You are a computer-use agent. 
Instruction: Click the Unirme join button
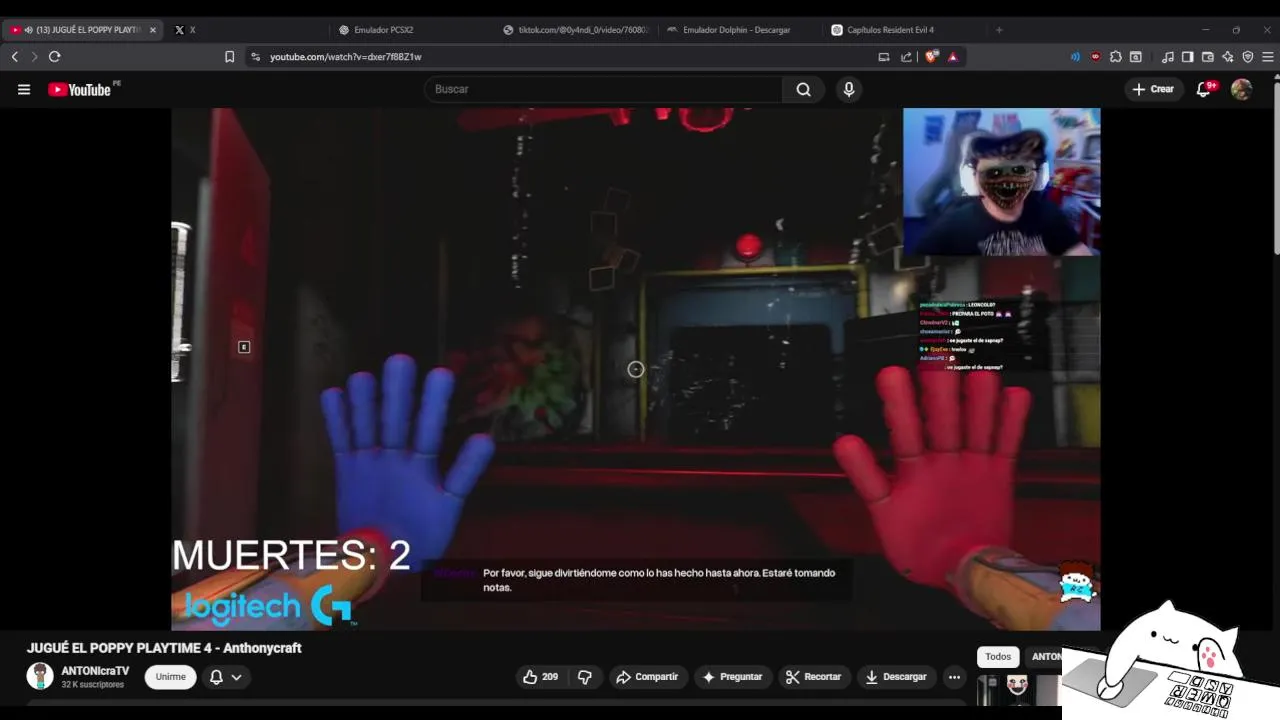pos(171,677)
